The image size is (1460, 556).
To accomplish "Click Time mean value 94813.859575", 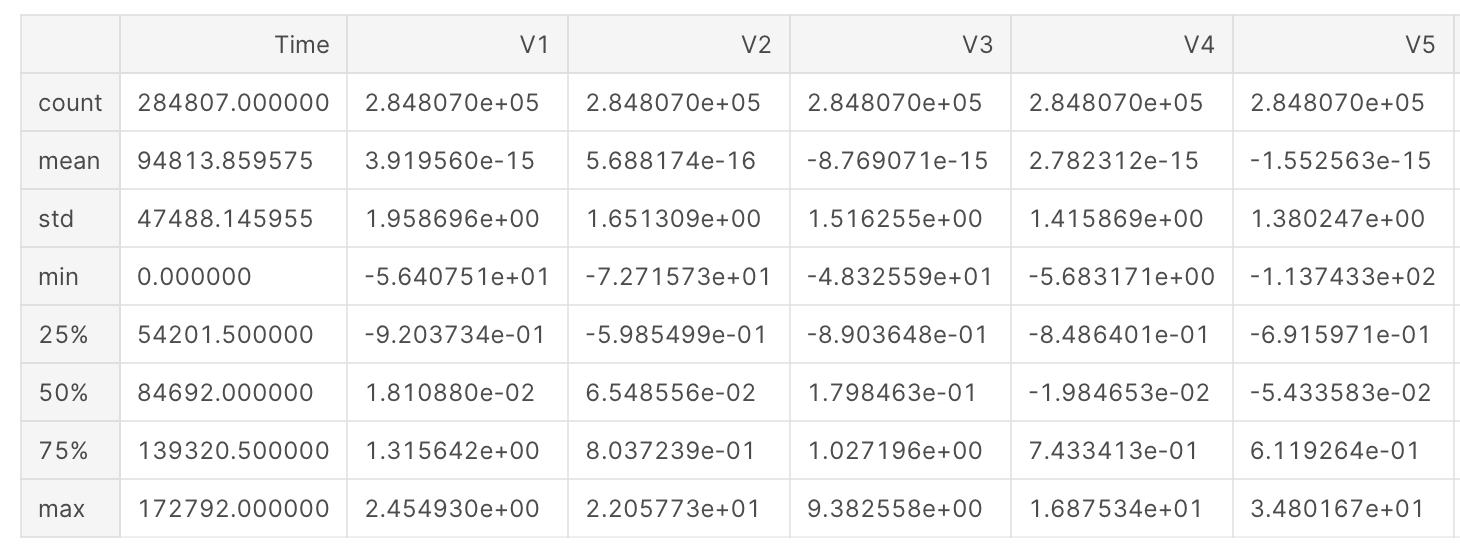I will point(225,160).
